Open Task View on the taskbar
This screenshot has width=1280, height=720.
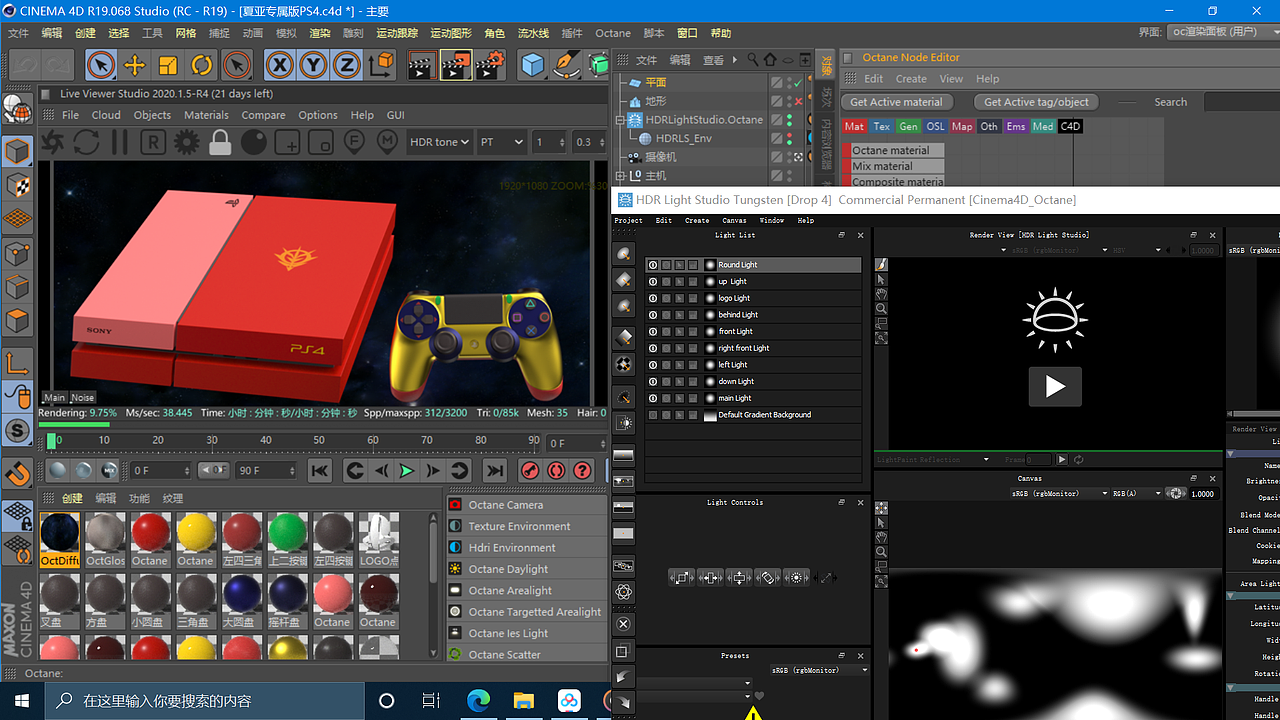[x=431, y=701]
